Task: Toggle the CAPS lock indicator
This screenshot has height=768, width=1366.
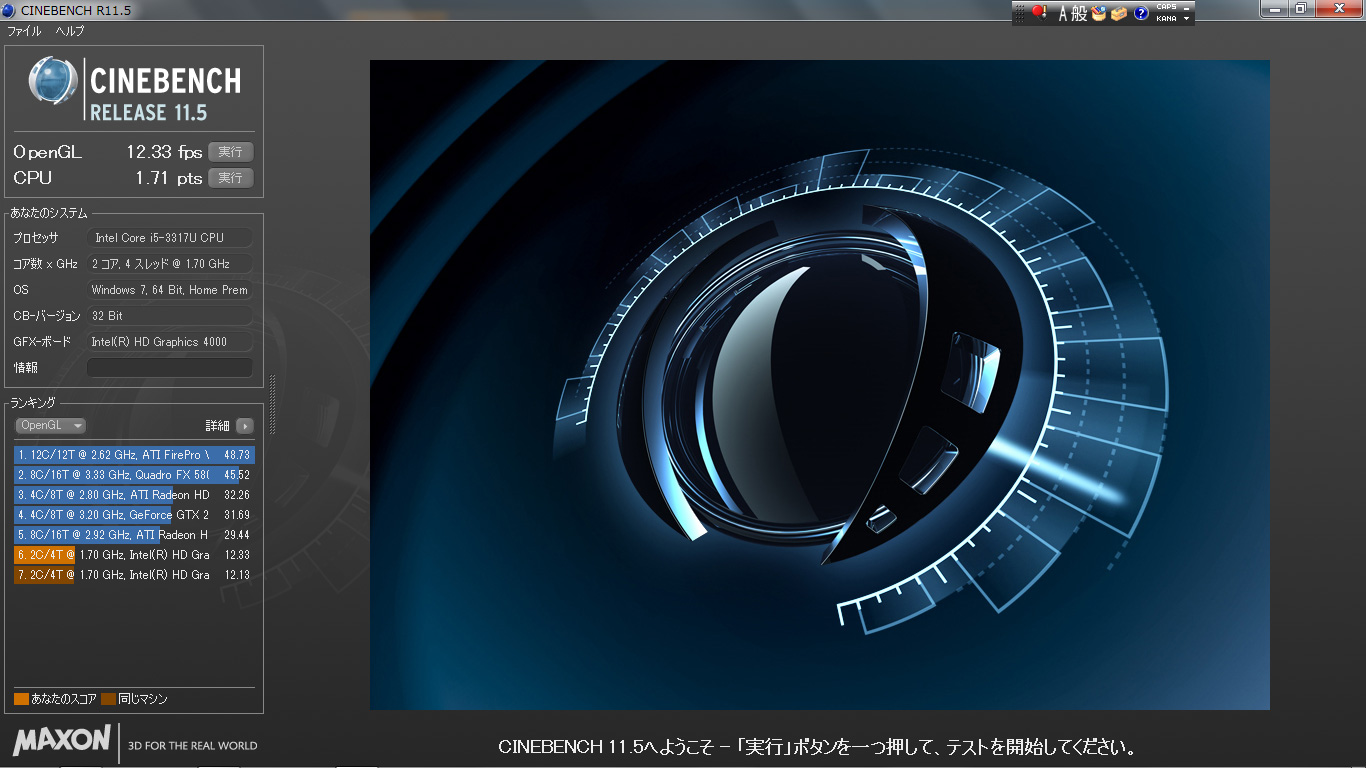Action: pos(1166,8)
